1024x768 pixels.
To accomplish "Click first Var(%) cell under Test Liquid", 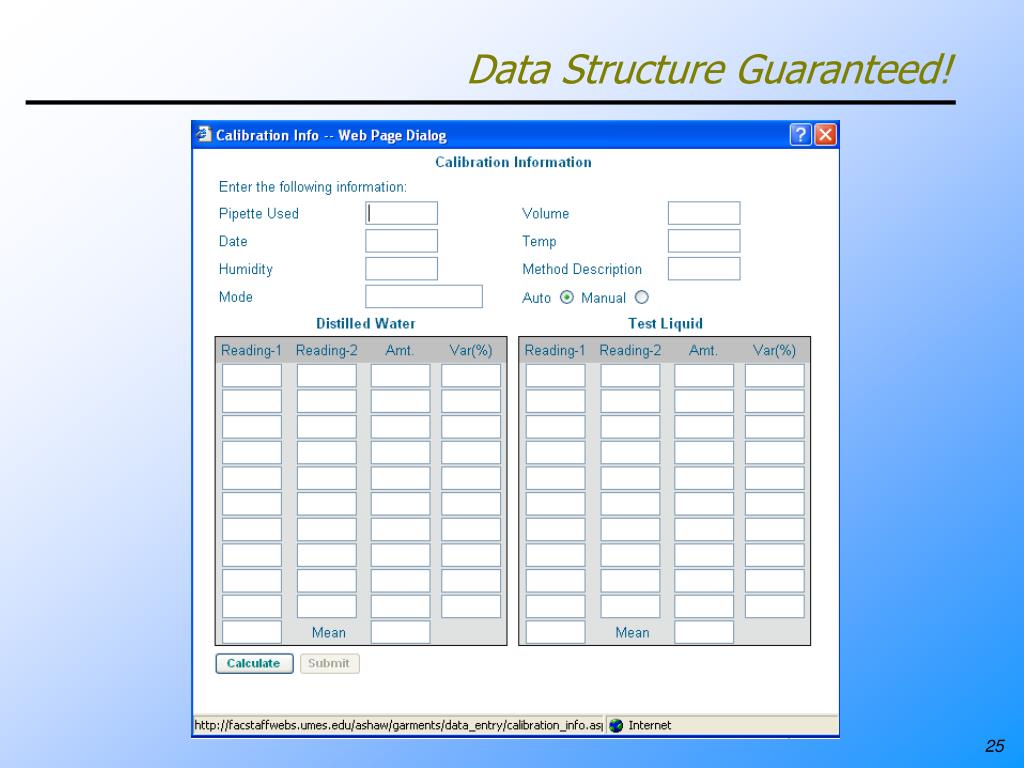I will point(775,376).
